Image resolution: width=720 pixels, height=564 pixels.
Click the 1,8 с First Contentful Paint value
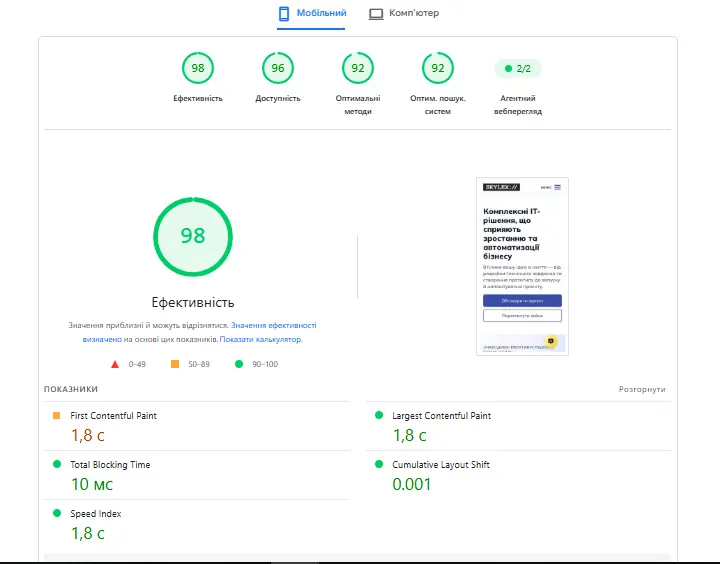tap(88, 435)
